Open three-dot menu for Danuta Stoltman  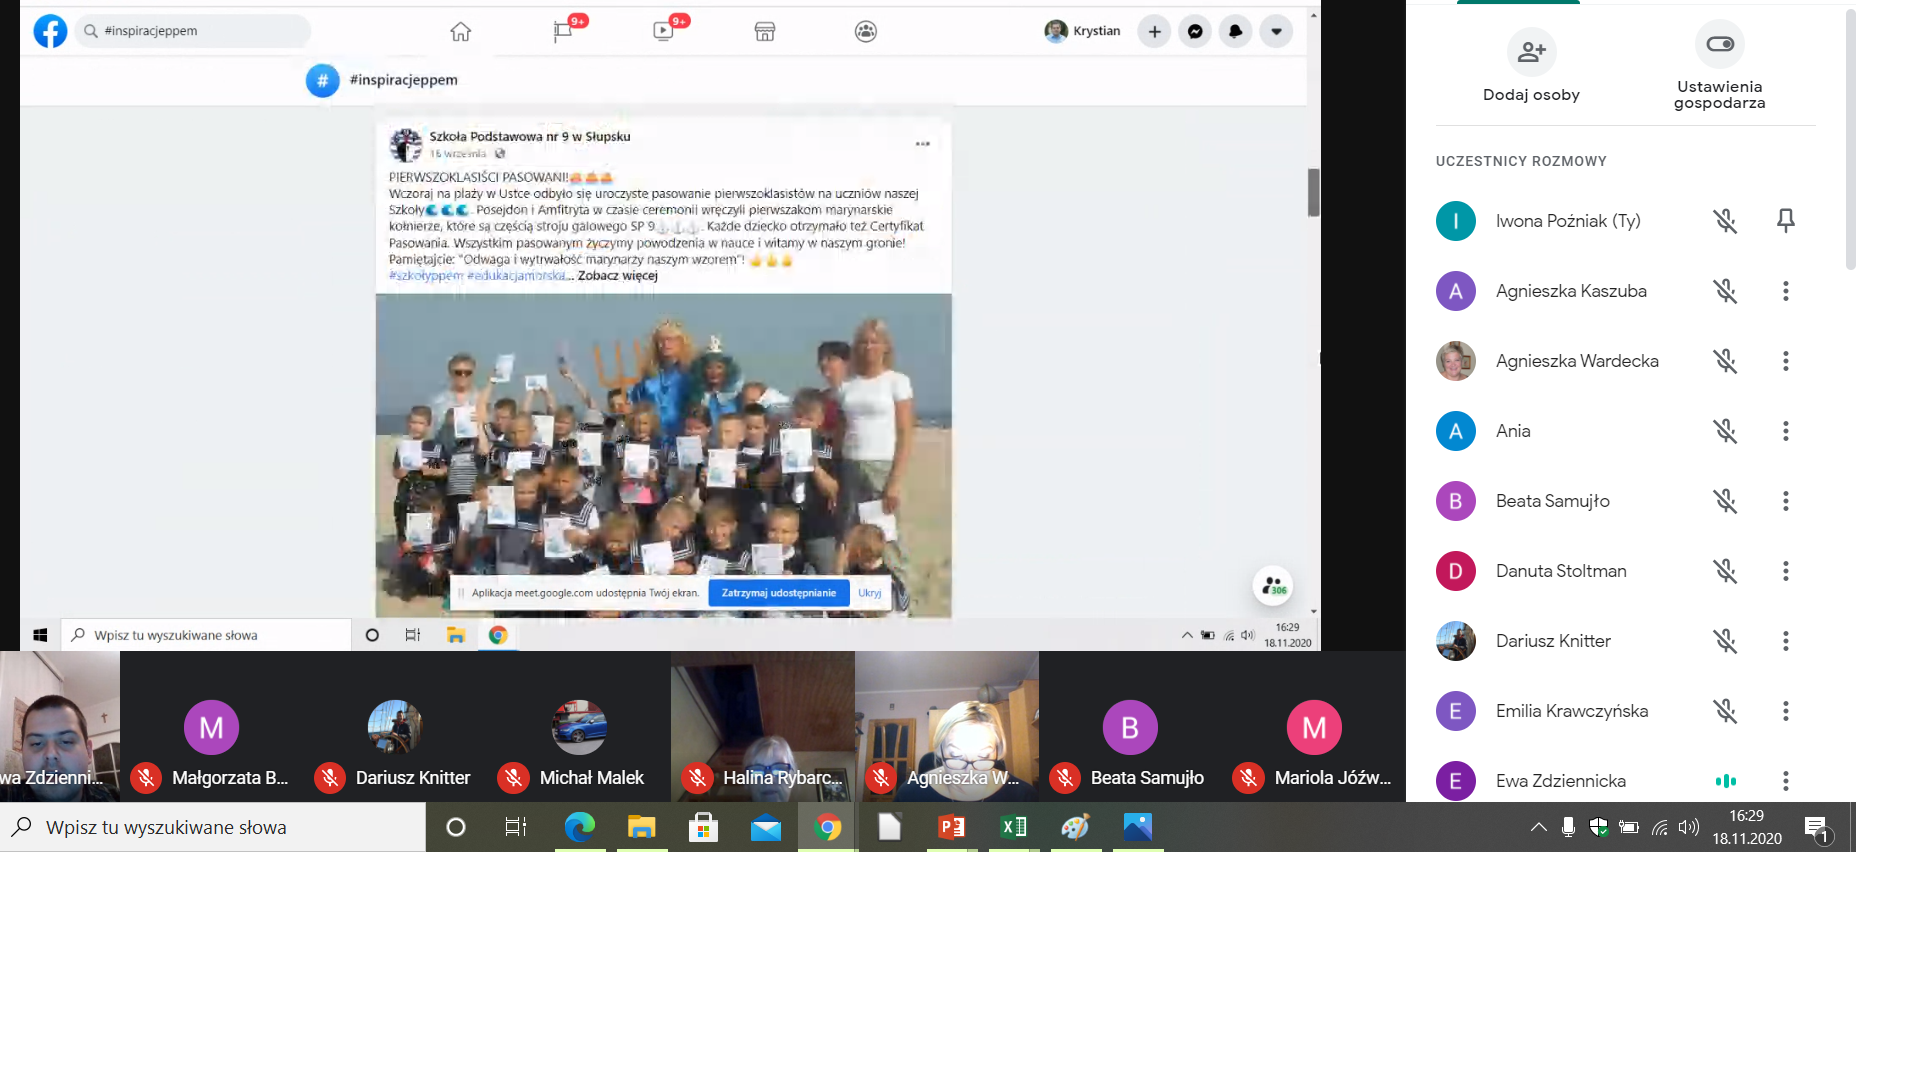1785,571
